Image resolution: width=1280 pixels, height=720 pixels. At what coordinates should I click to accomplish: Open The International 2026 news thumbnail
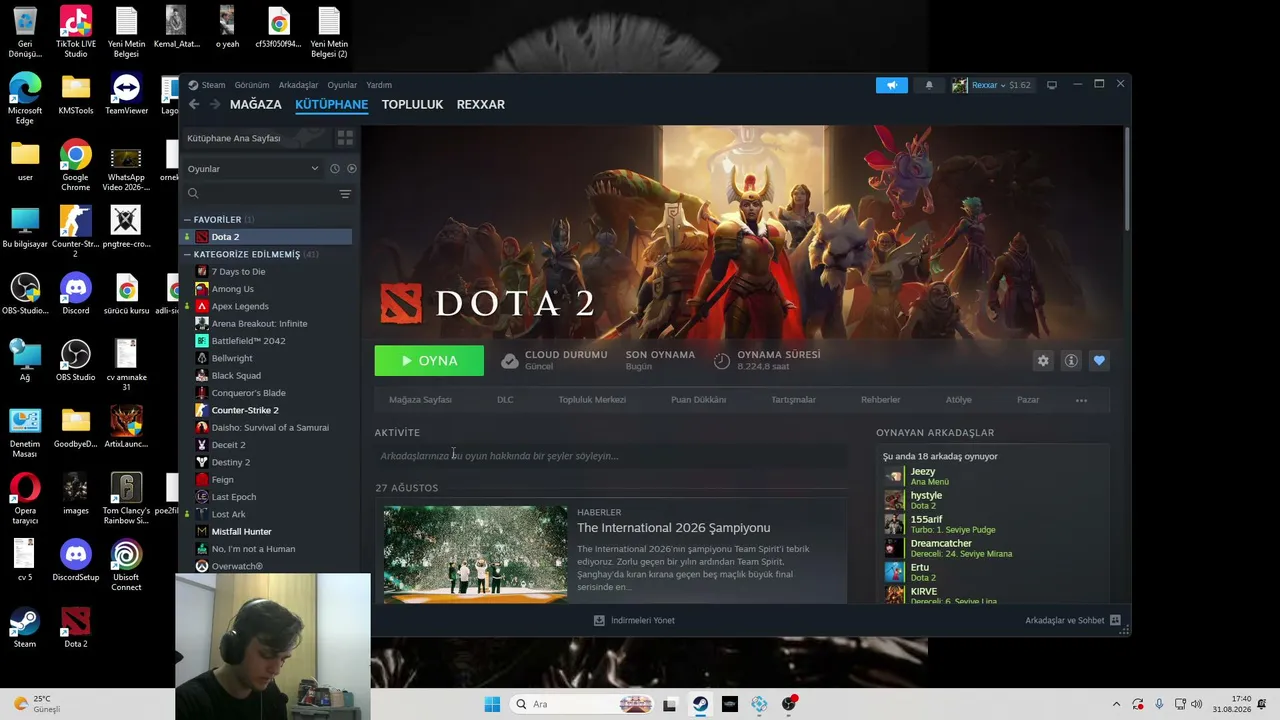point(475,554)
